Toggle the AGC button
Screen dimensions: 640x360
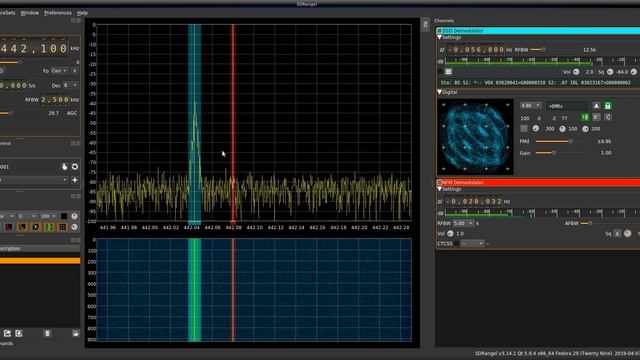coord(72,113)
